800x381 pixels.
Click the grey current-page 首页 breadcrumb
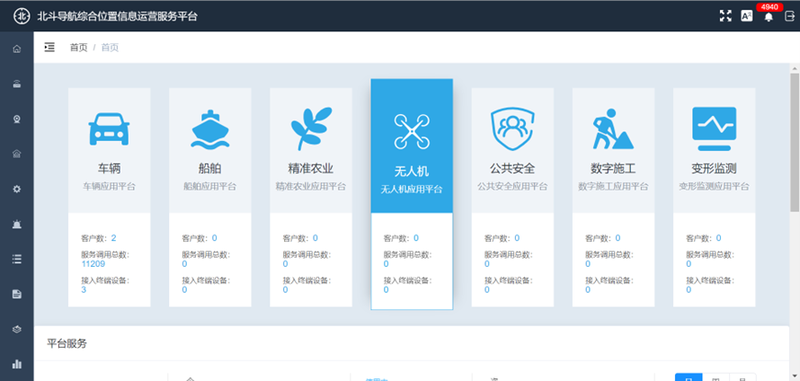pos(110,47)
